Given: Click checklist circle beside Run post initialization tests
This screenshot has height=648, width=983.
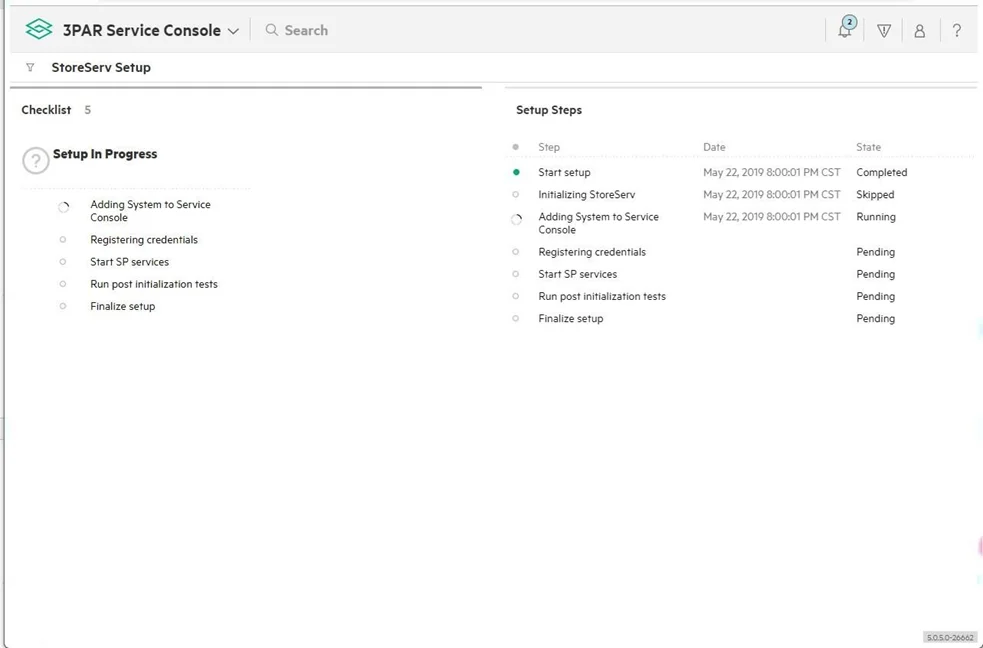Looking at the screenshot, I should (x=63, y=284).
